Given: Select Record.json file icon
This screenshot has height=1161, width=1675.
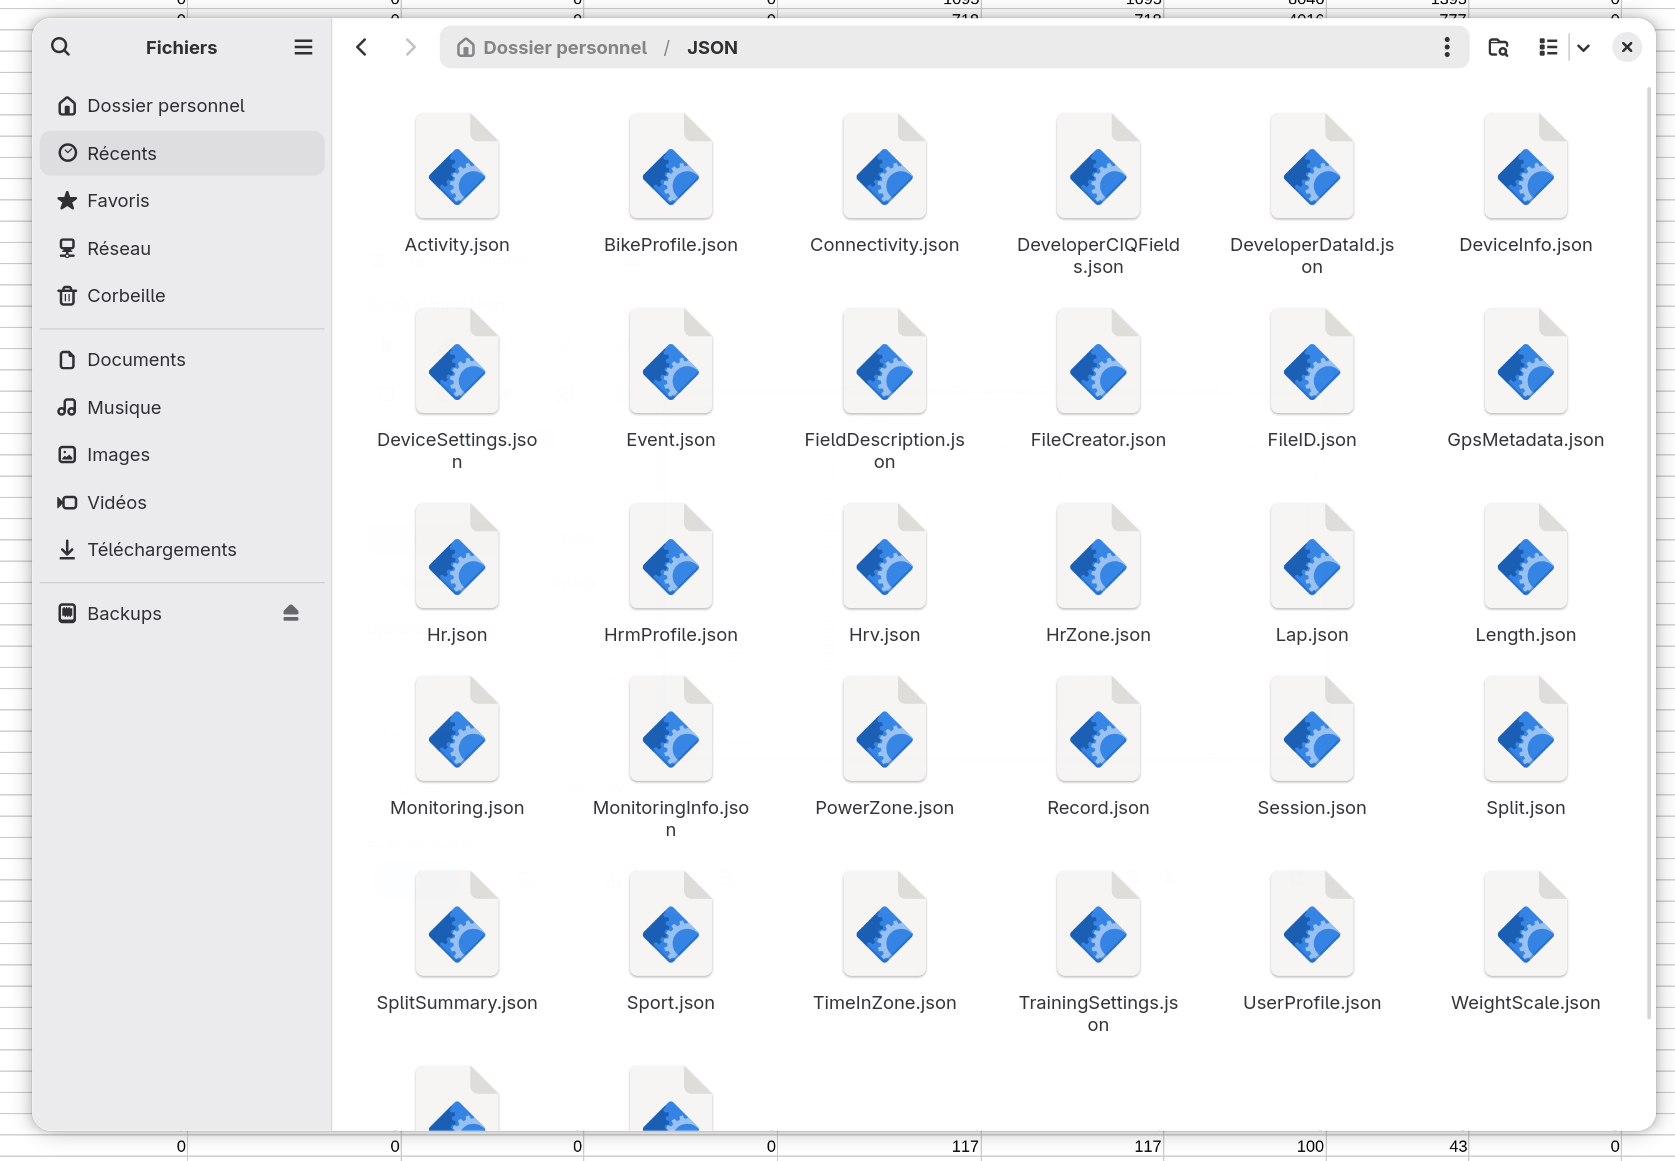Looking at the screenshot, I should tap(1098, 729).
